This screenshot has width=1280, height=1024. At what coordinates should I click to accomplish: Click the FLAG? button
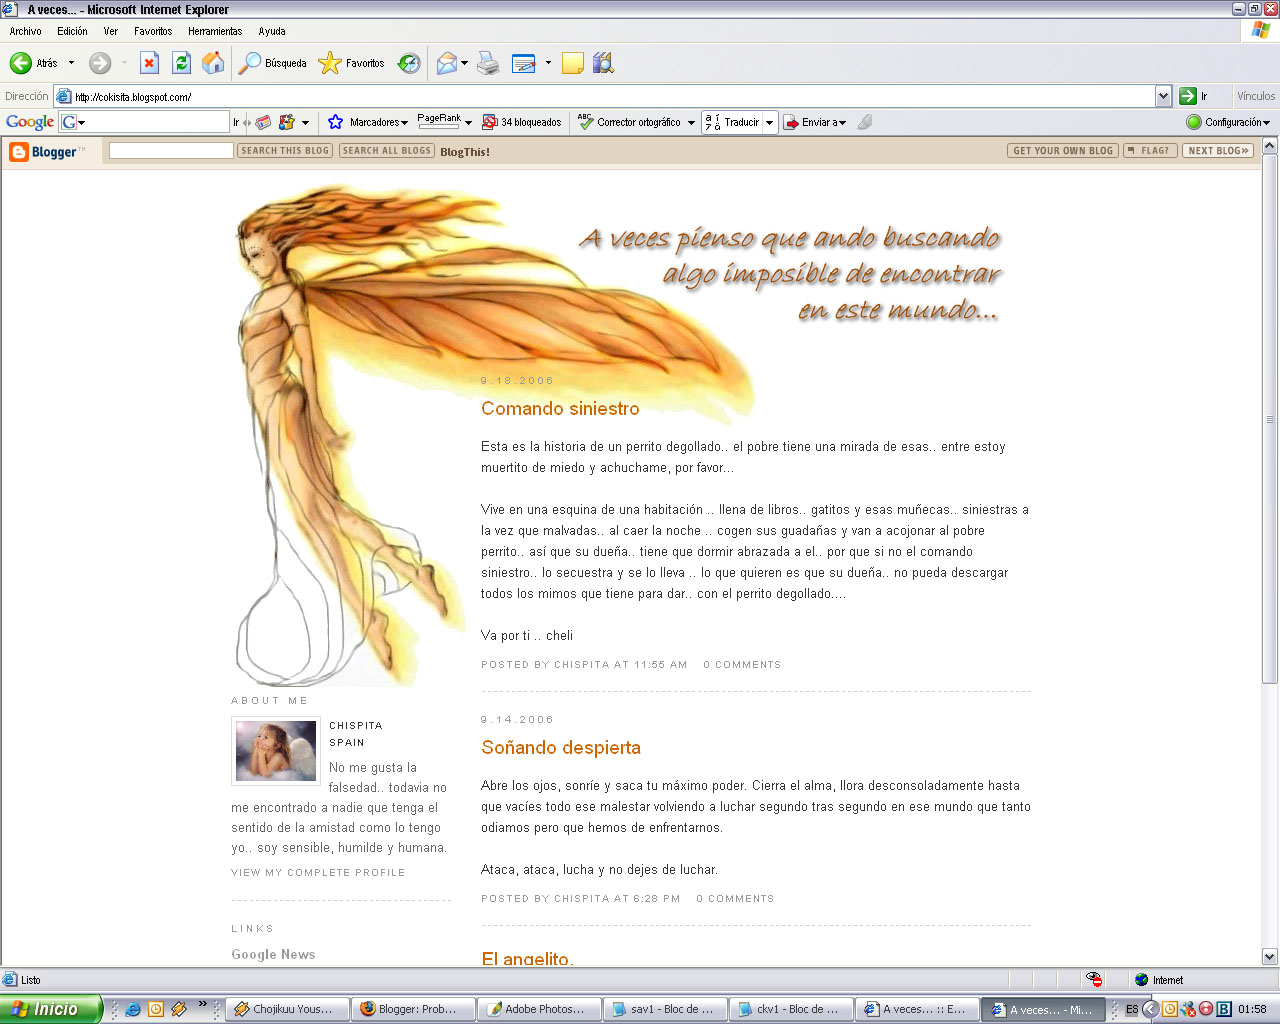[1150, 151]
